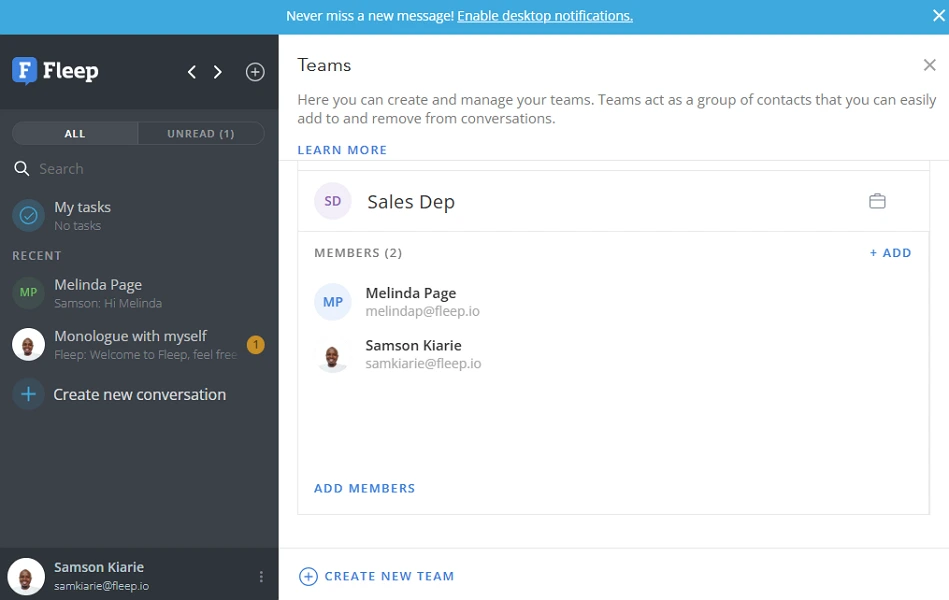Close the Teams panel
Viewport: 949px width, 600px height.
[x=929, y=65]
